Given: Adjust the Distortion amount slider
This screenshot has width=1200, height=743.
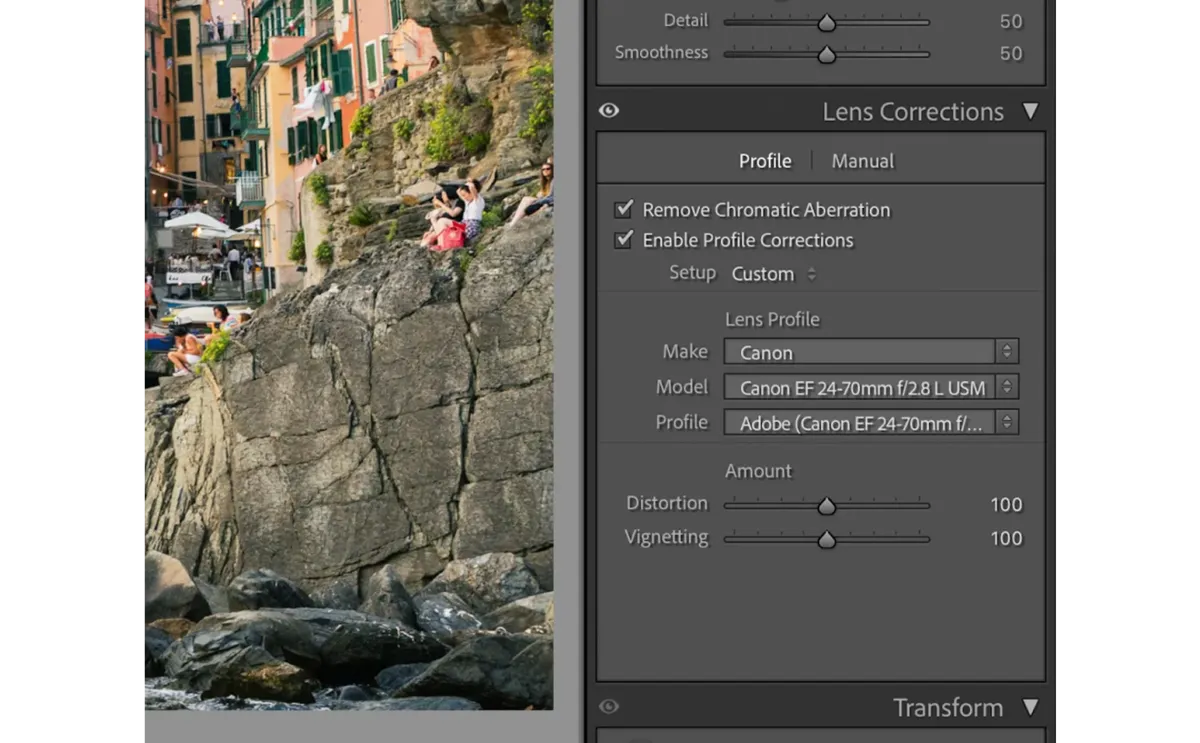Looking at the screenshot, I should 826,505.
